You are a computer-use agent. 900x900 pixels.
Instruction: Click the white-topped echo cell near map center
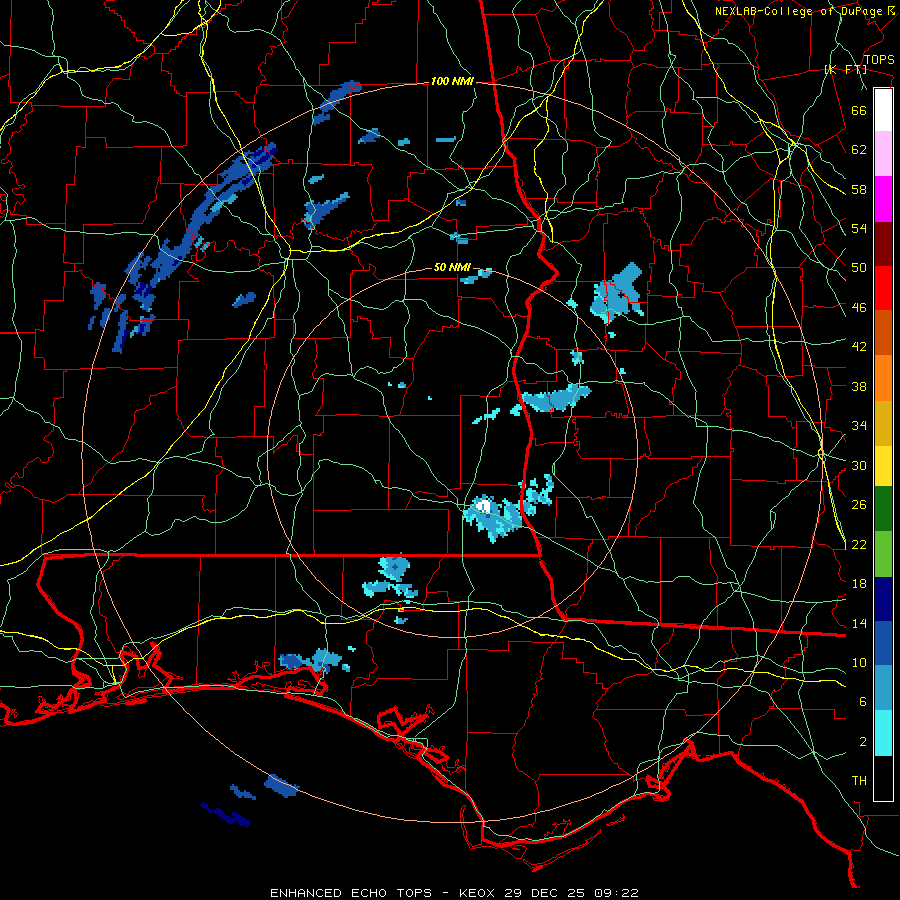point(484,506)
